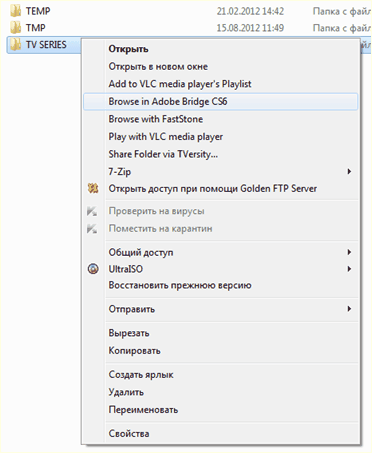Click the date 15.08.2012 11:49
The image size is (372, 453).
tap(250, 28)
